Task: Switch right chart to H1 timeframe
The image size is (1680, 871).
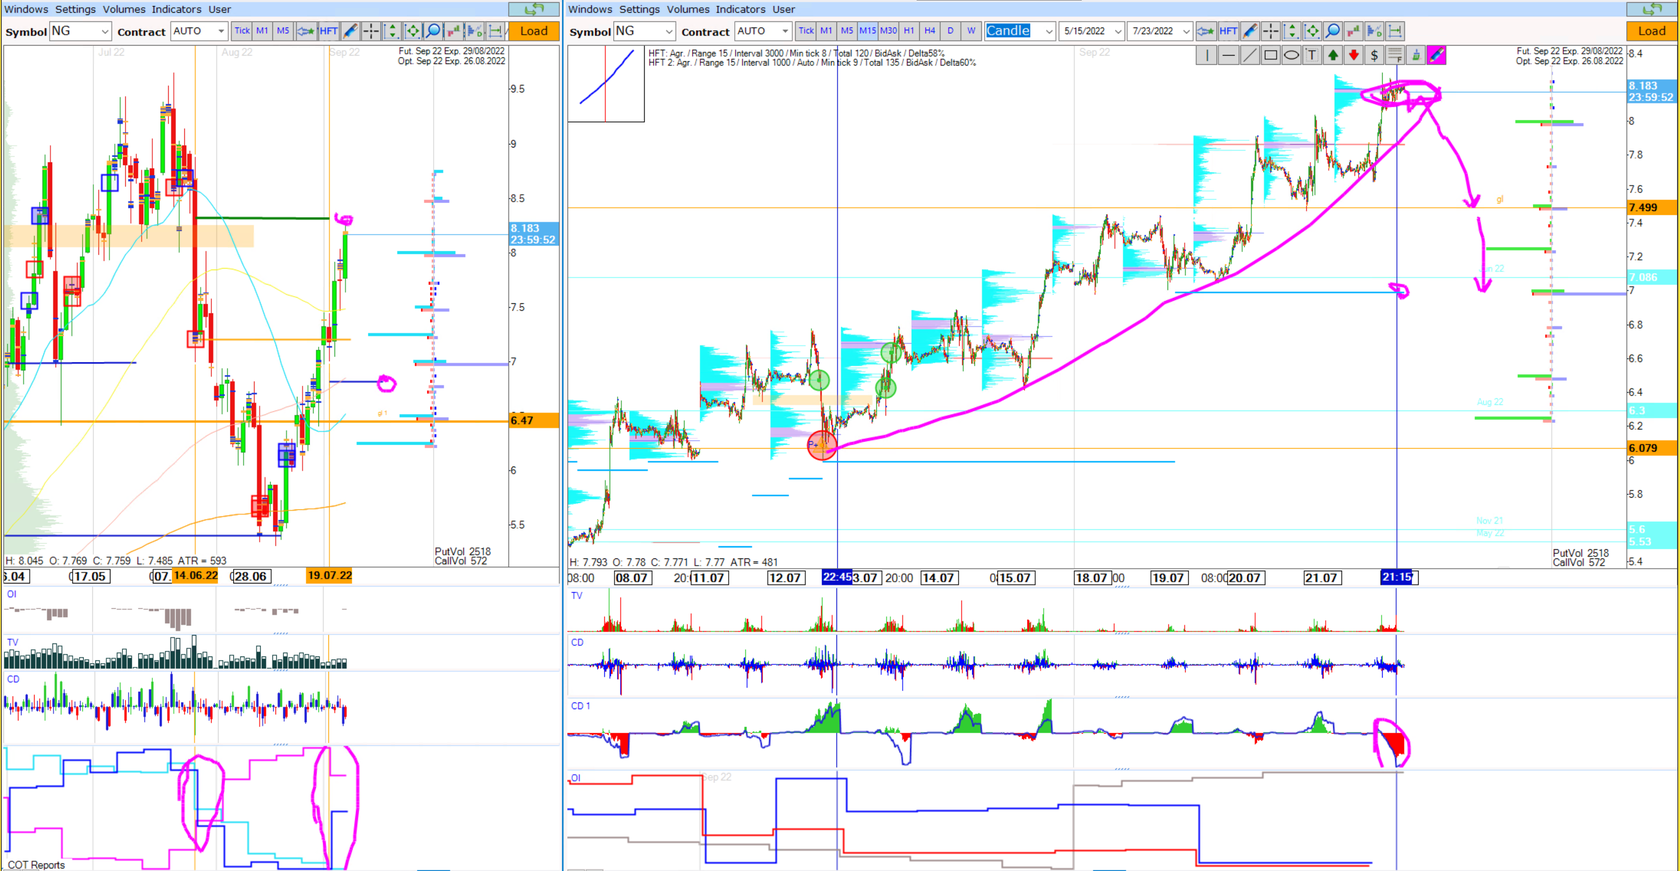Action: 909,31
